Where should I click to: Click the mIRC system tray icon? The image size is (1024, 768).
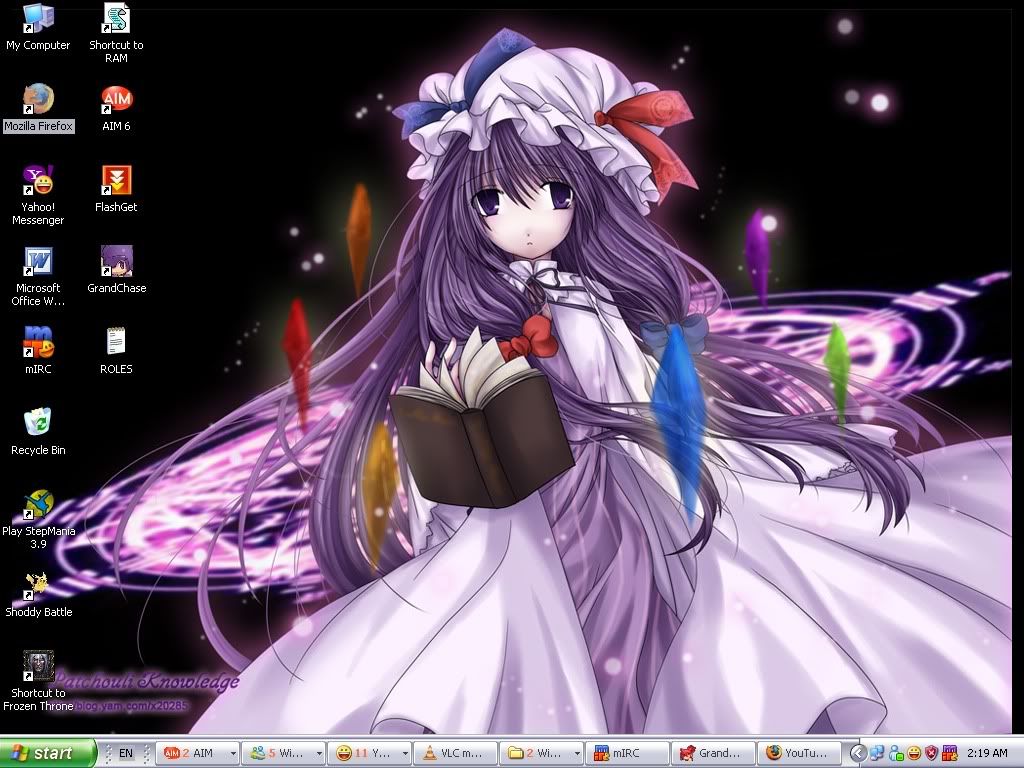click(x=950, y=753)
